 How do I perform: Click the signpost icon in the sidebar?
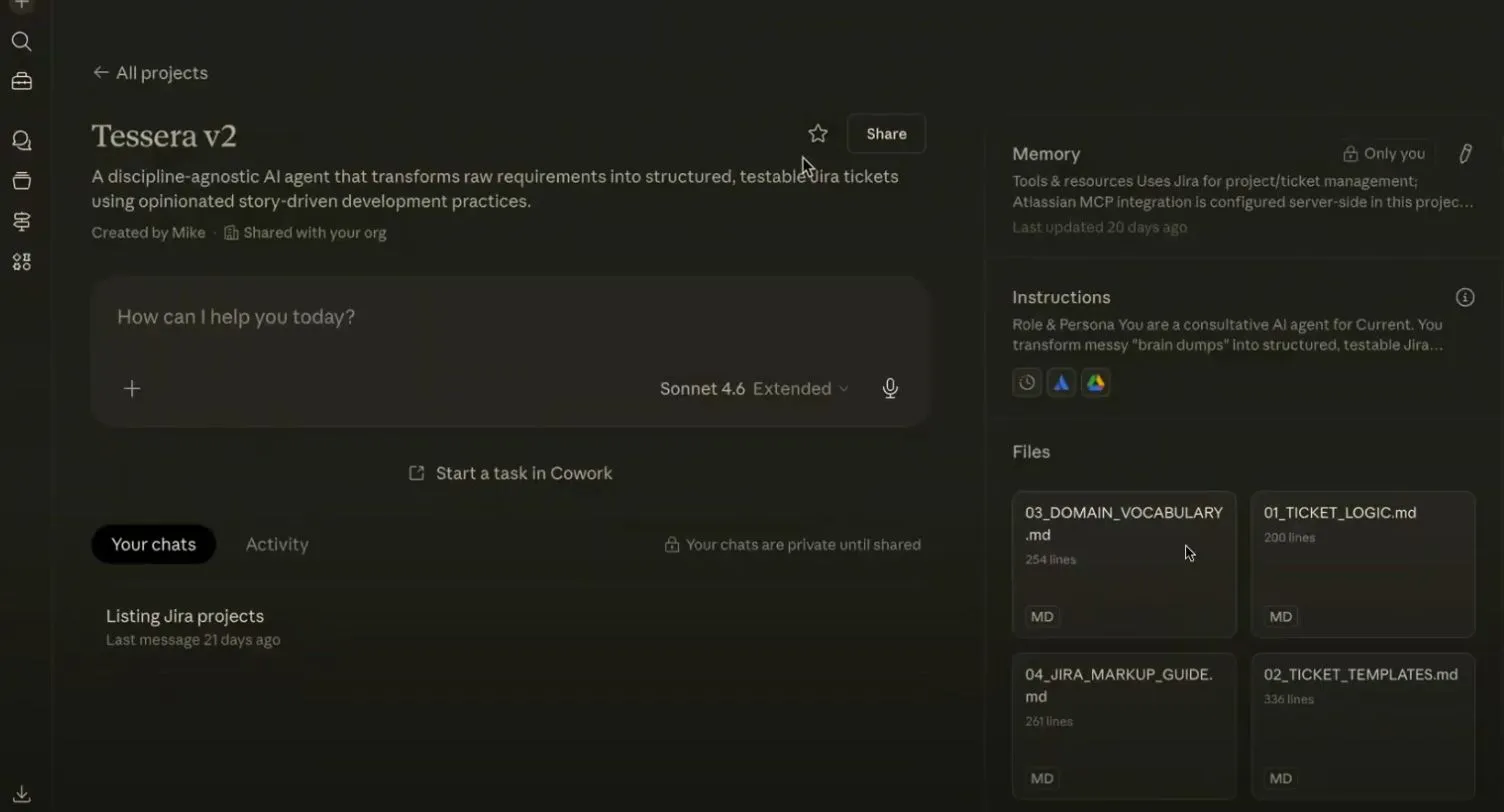click(21, 221)
